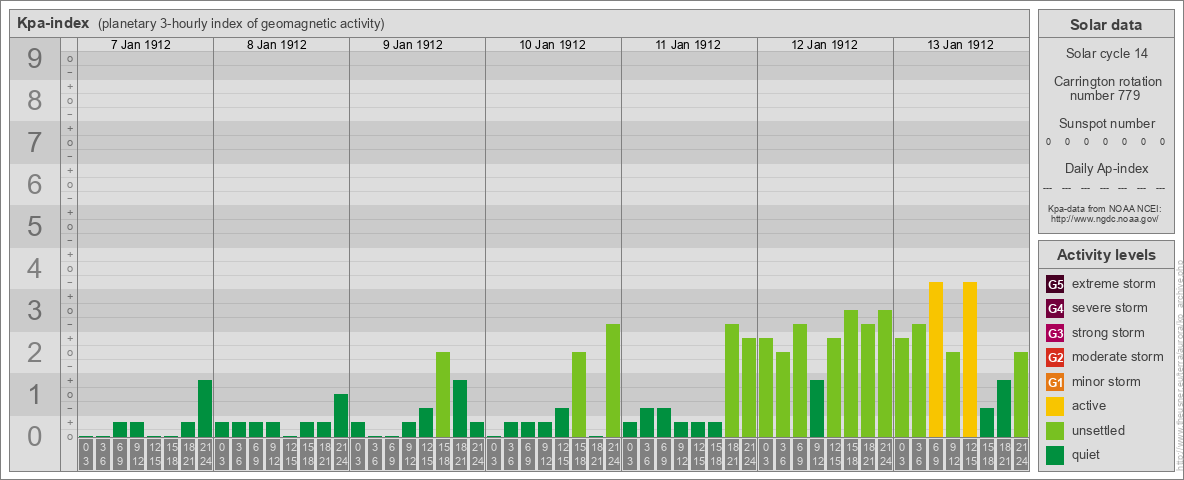Click the 13 Jan 21-24h unsettled bar
Screen dimensions: 1184x480
pyautogui.click(x=1021, y=394)
